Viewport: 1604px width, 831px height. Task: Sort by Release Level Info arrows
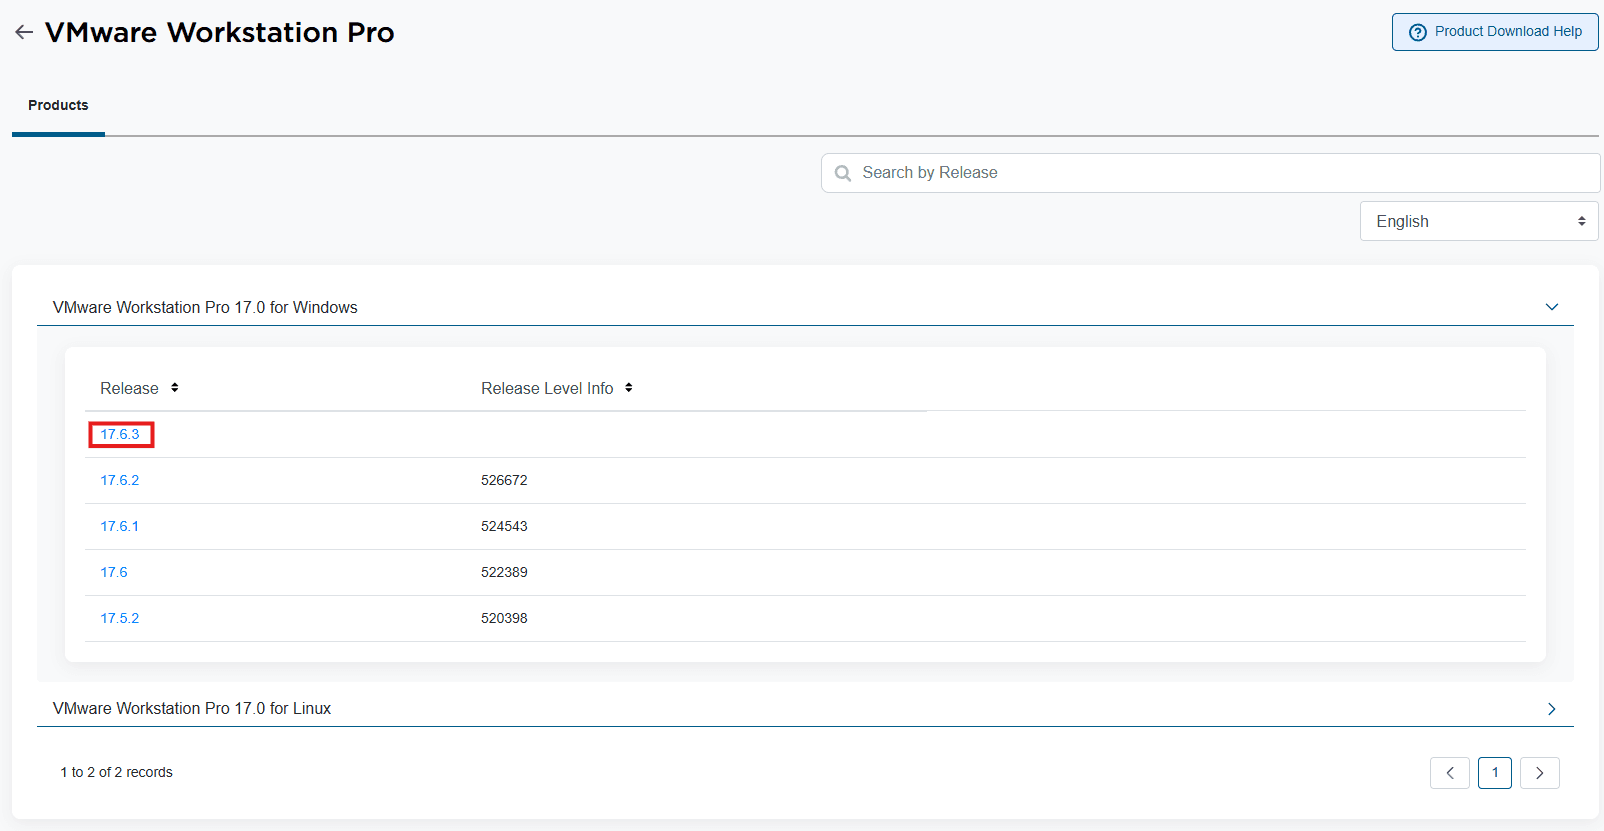(x=629, y=388)
